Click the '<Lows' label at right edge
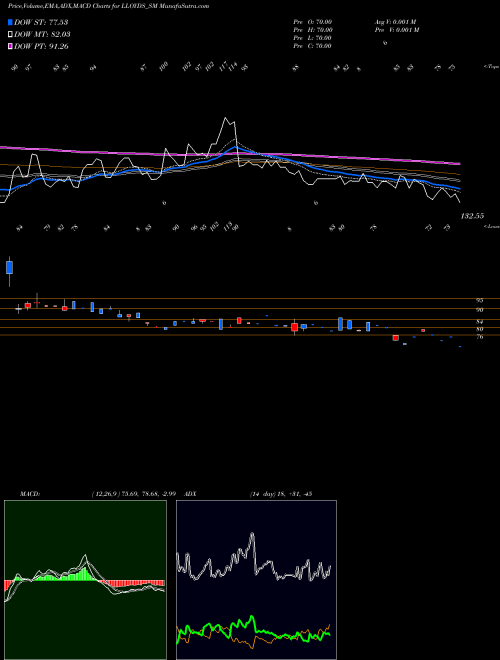This screenshot has height=660, width=500. 491,226
